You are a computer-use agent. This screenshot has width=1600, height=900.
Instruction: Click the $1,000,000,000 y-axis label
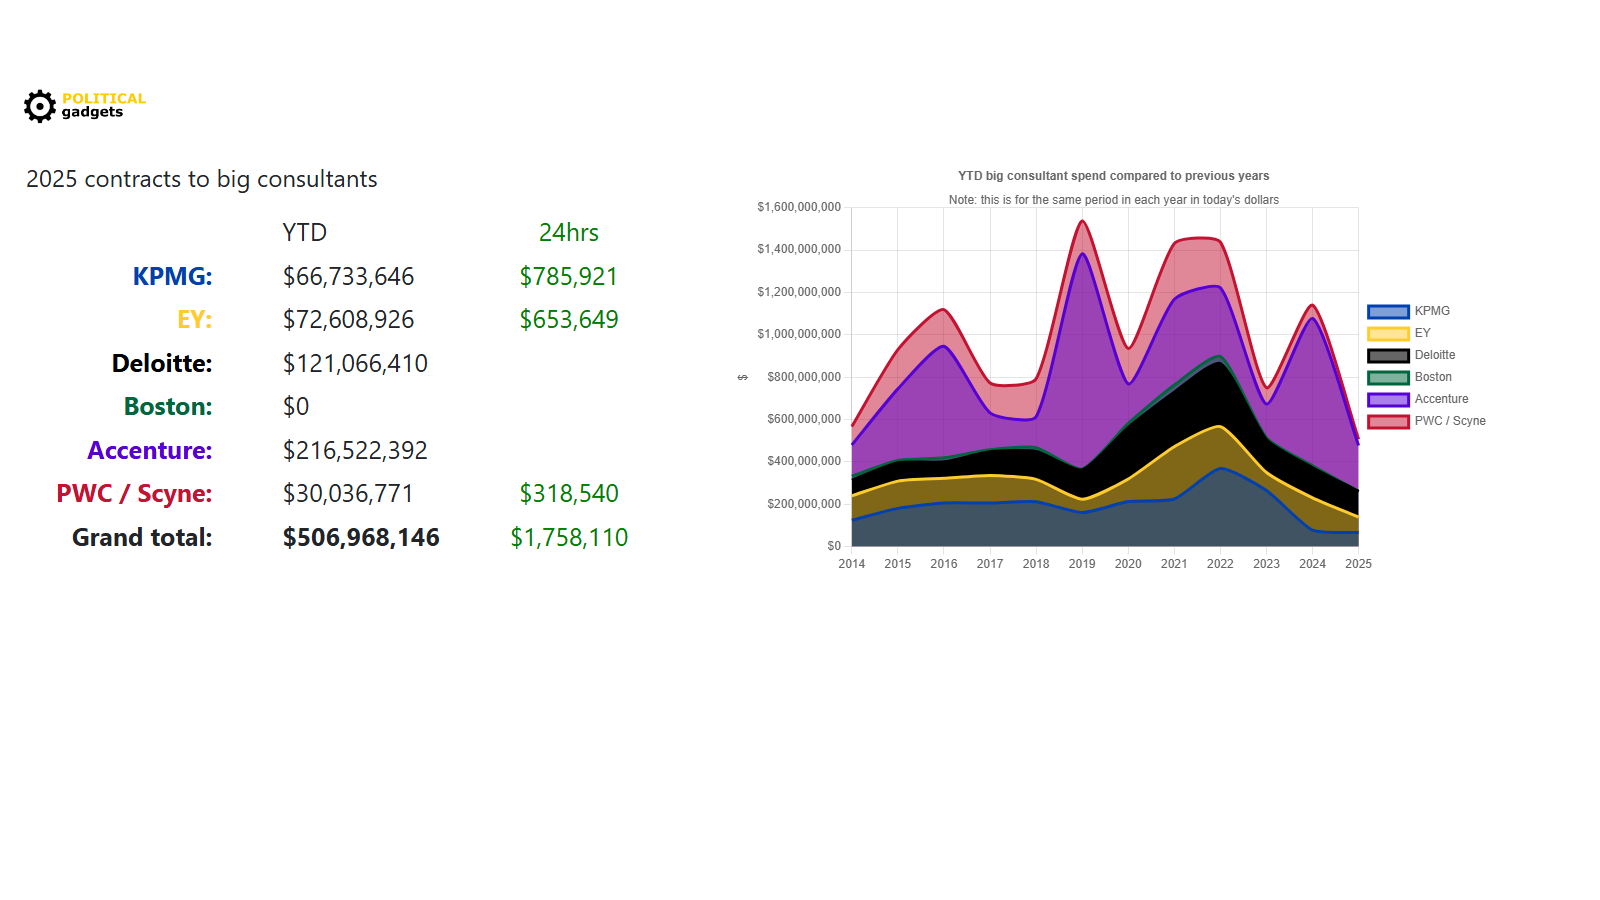799,334
